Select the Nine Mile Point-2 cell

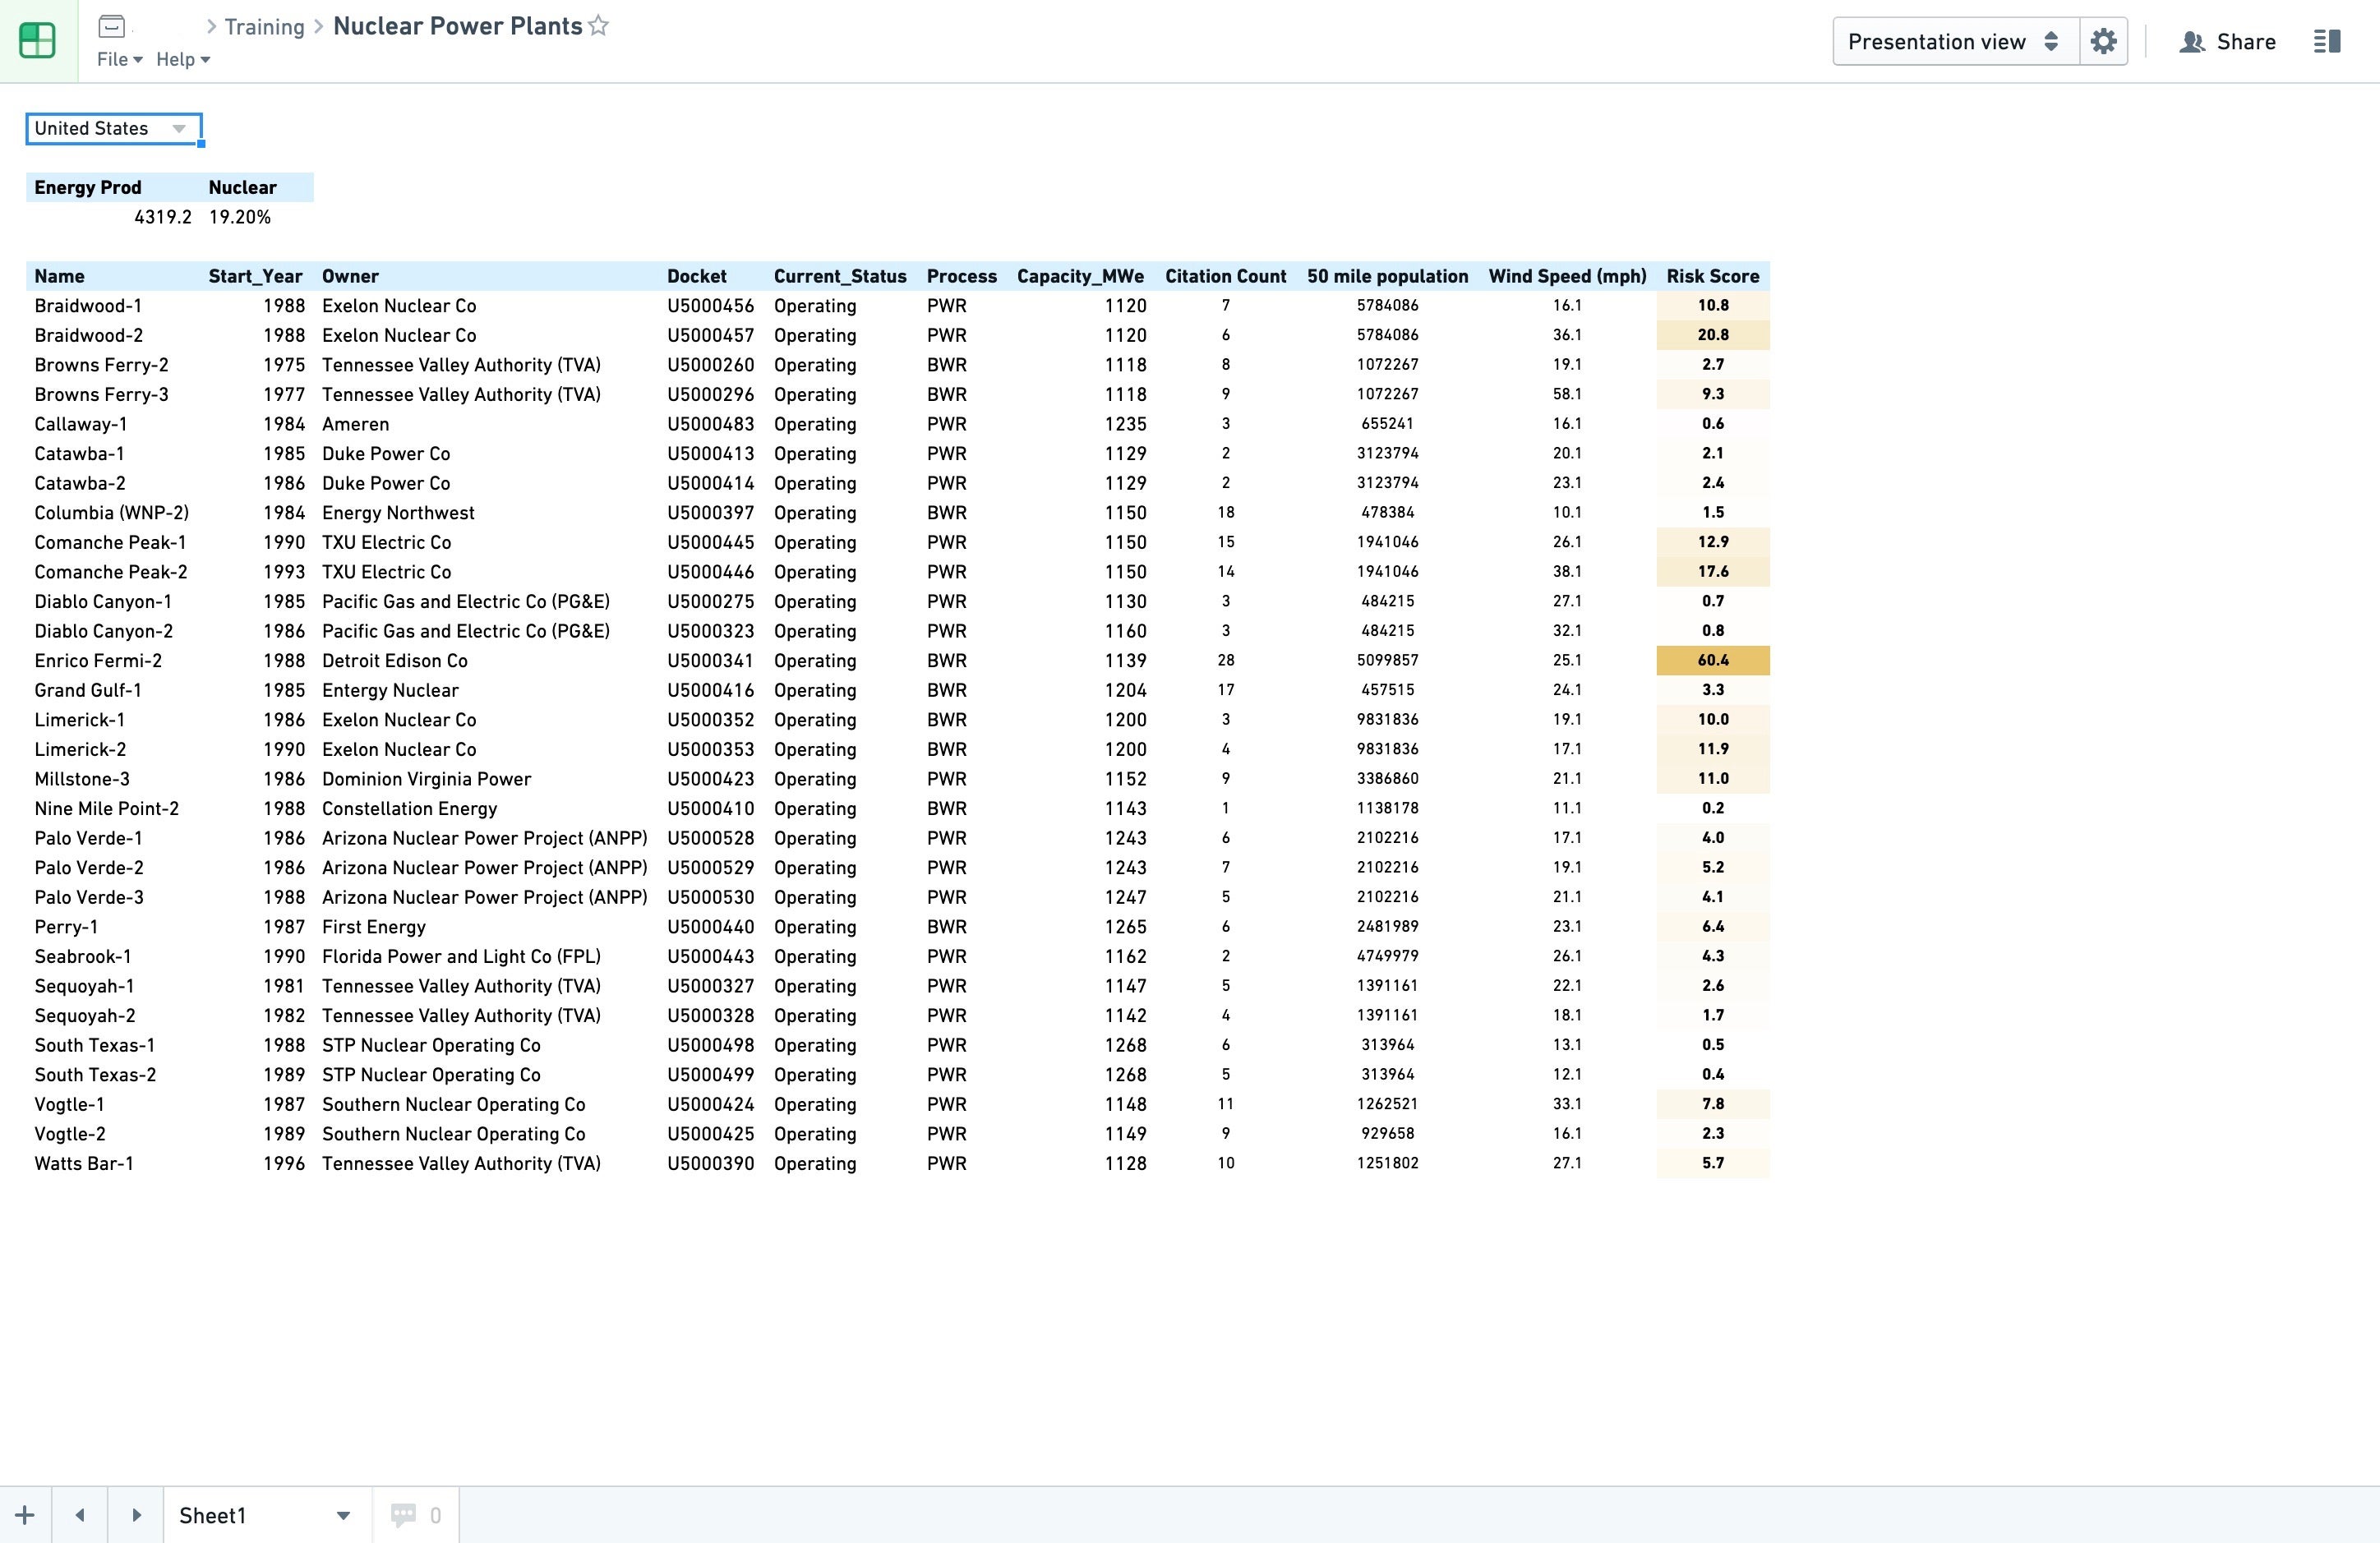(x=106, y=808)
